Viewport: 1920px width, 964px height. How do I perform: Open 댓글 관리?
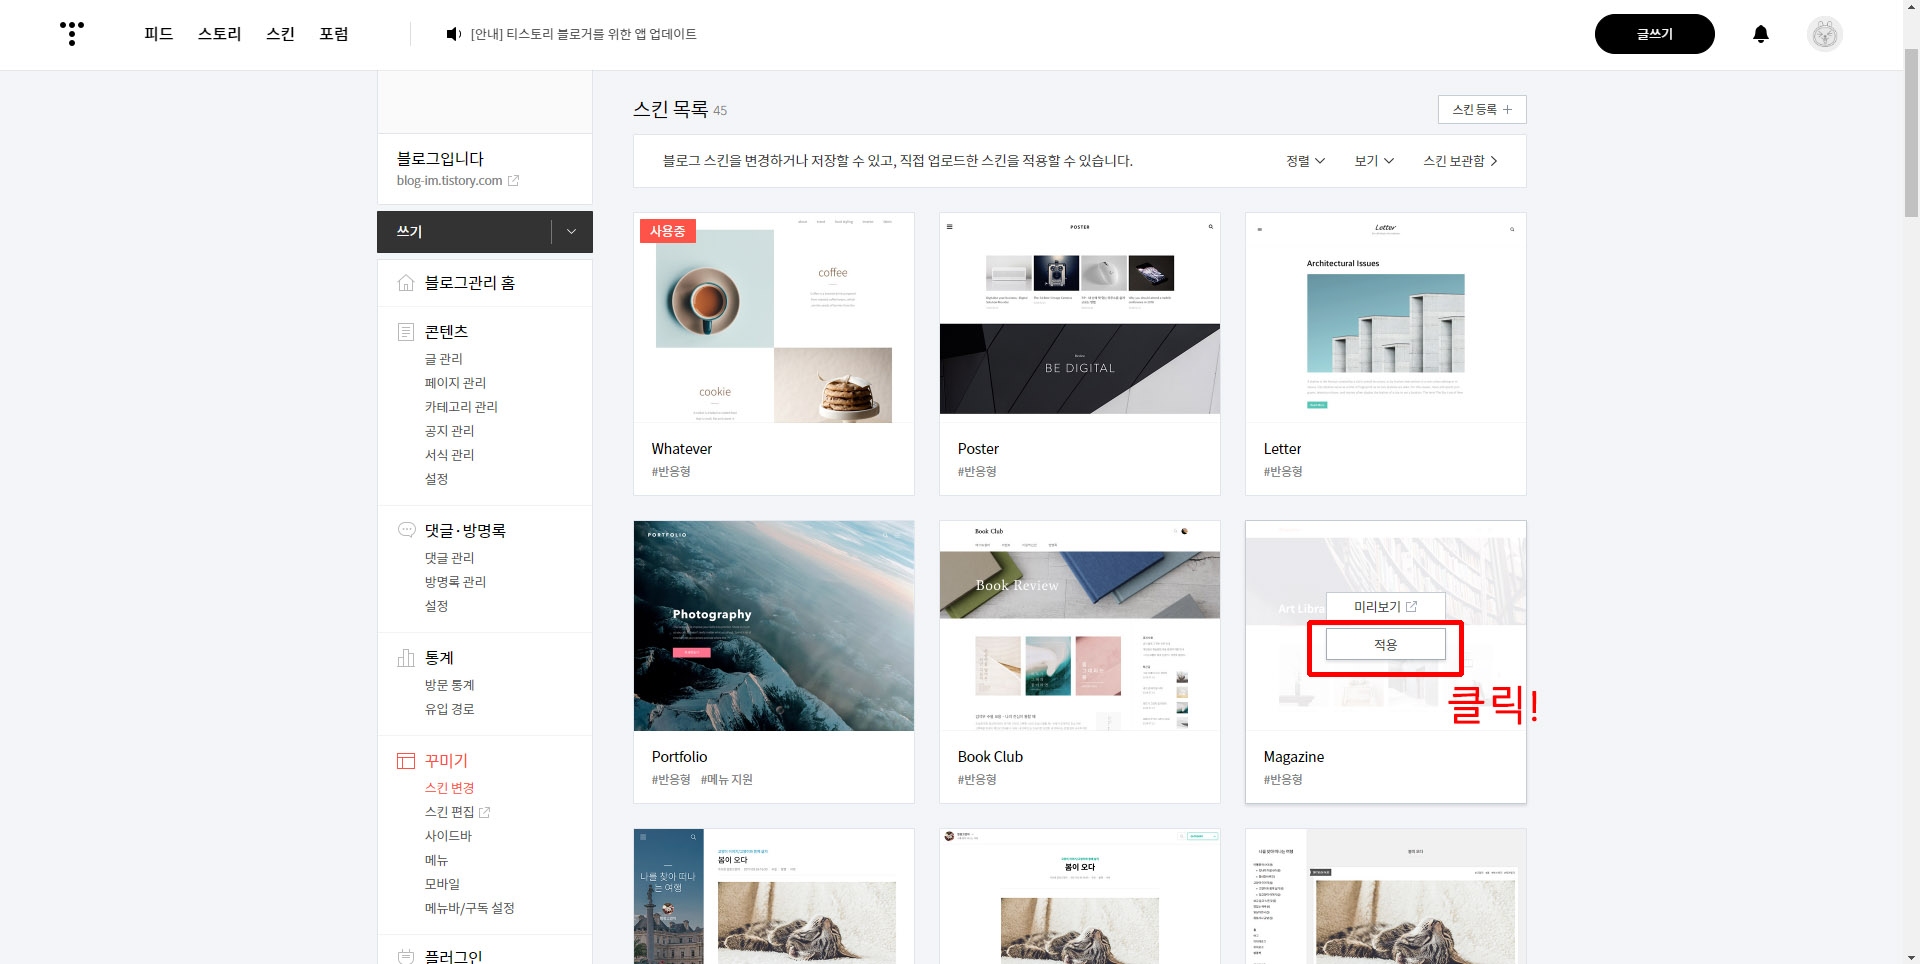pyautogui.click(x=450, y=558)
